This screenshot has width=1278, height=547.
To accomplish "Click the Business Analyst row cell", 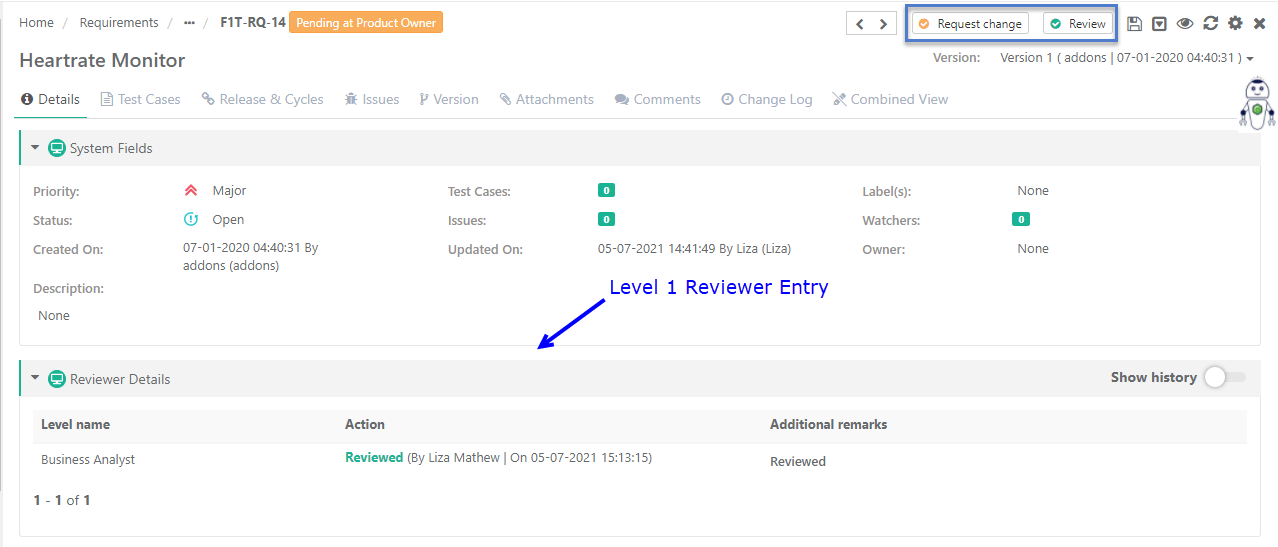I will (x=88, y=459).
